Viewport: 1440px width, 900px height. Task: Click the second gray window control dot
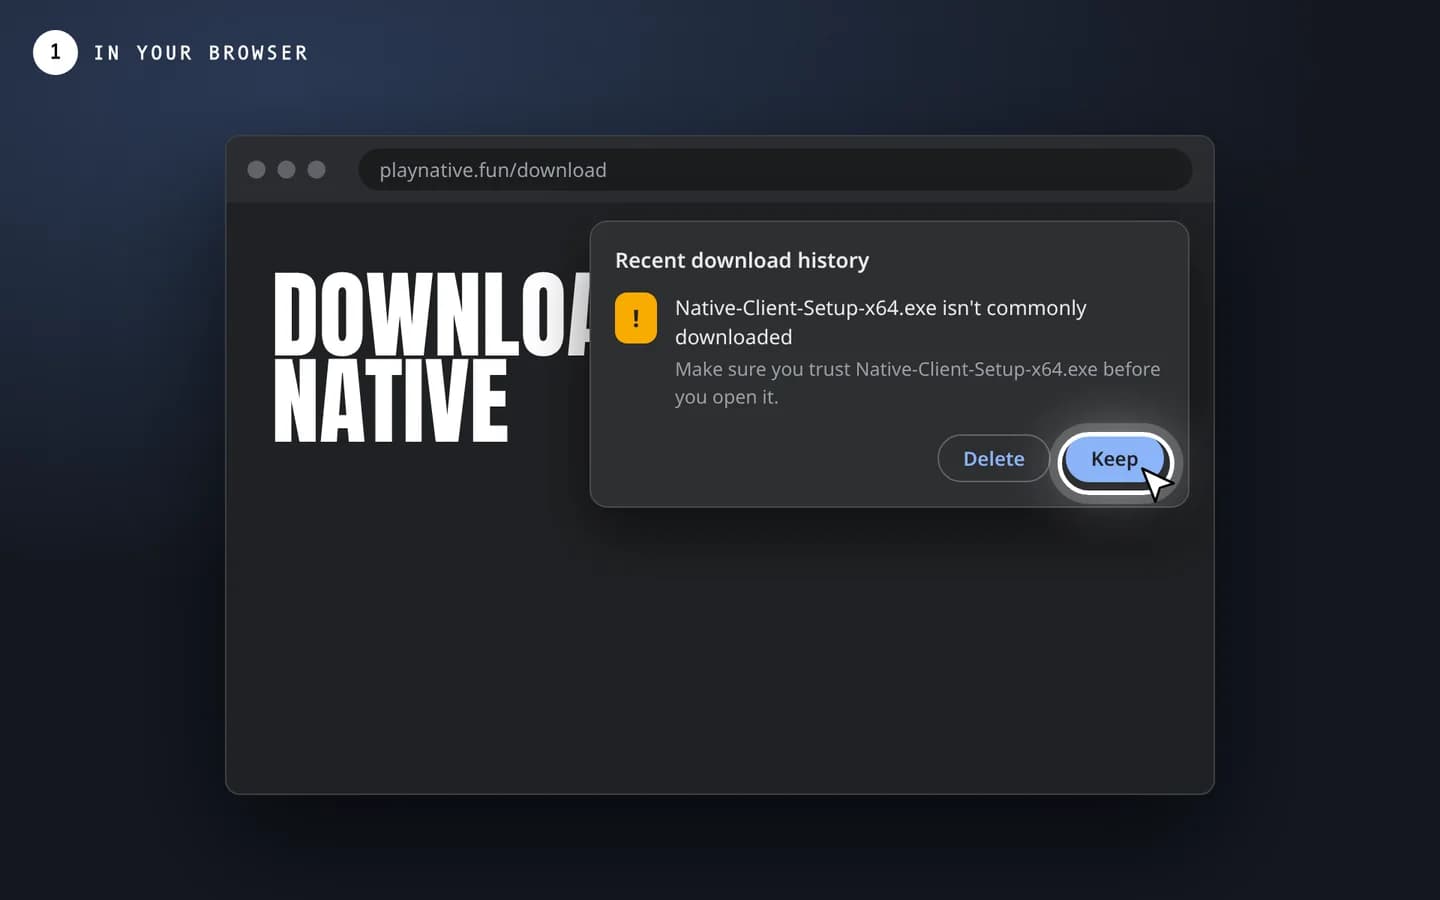(286, 170)
